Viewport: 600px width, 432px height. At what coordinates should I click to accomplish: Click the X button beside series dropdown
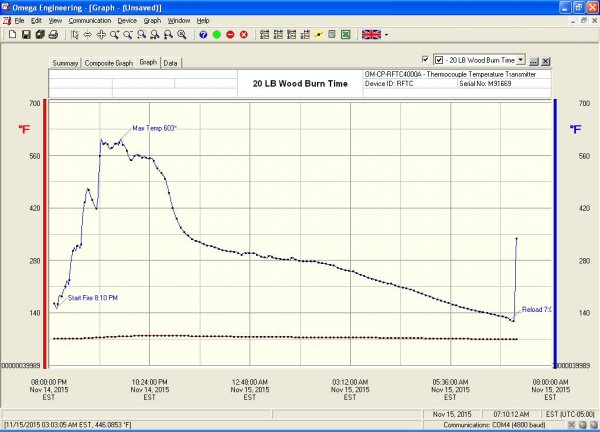(x=546, y=60)
